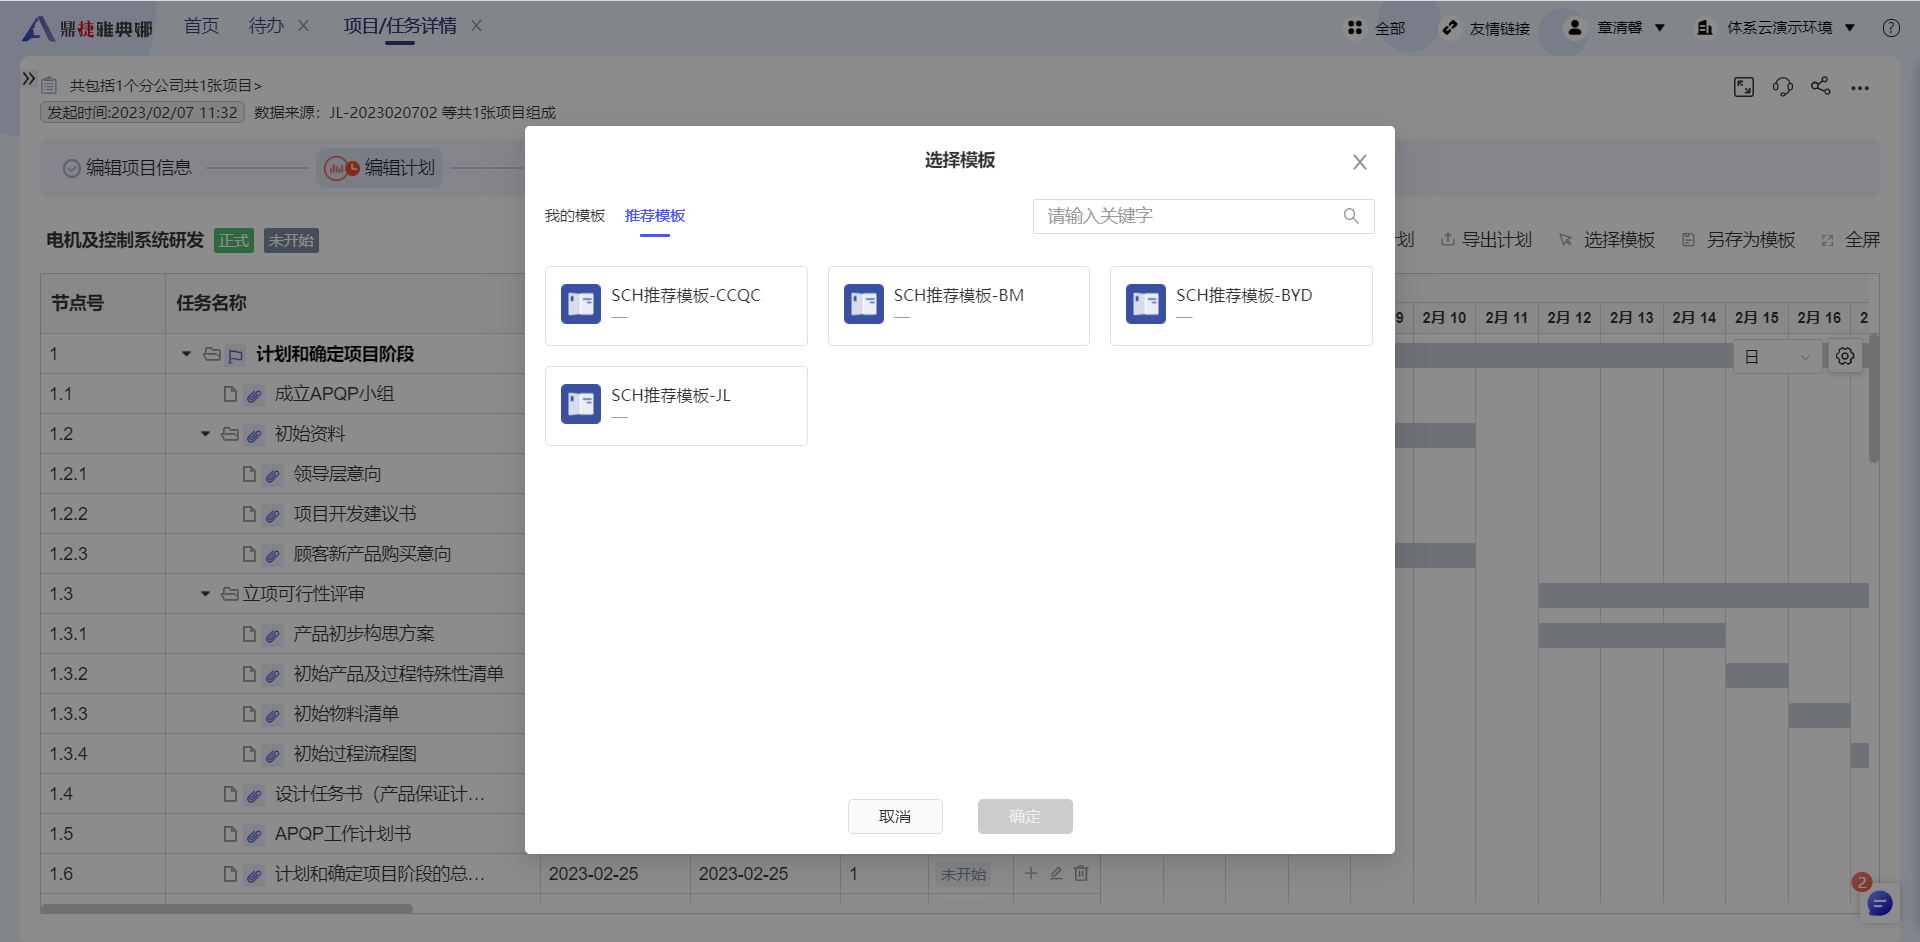Image resolution: width=1920 pixels, height=942 pixels.
Task: Click the flag icon on 计划和确定项目阶段
Action: click(x=236, y=355)
